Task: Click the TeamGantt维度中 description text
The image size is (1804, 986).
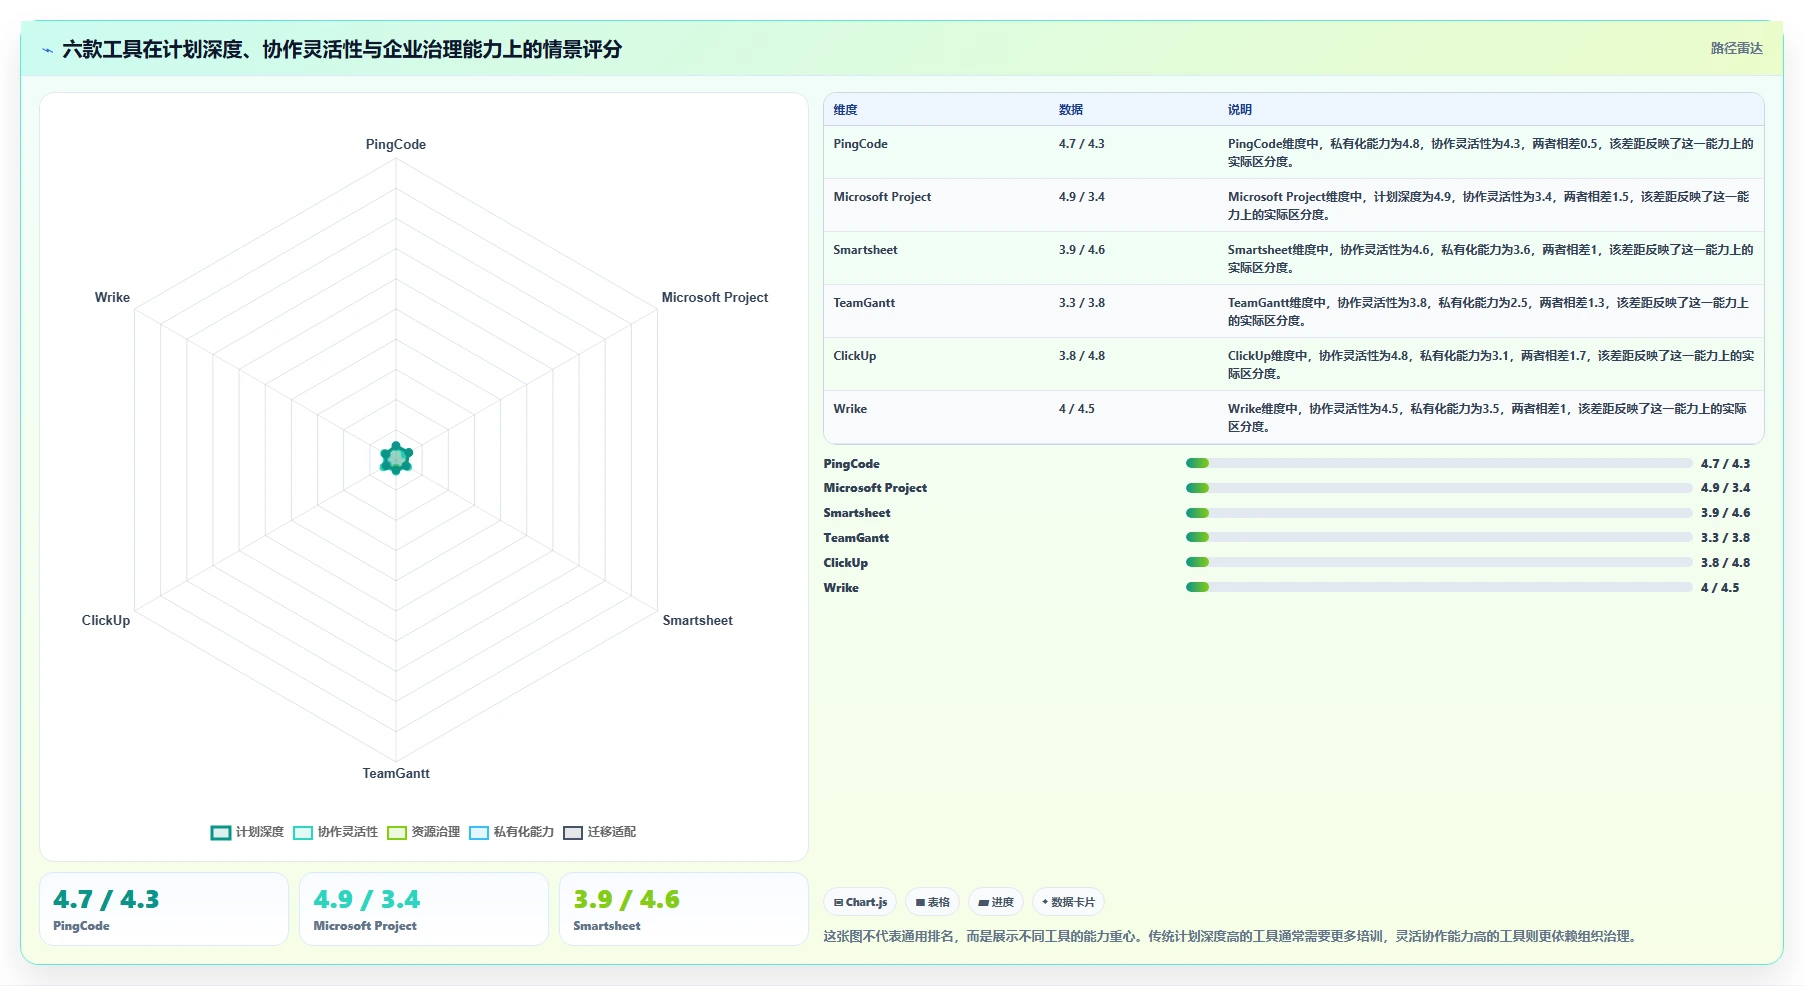Action: pos(1489,312)
